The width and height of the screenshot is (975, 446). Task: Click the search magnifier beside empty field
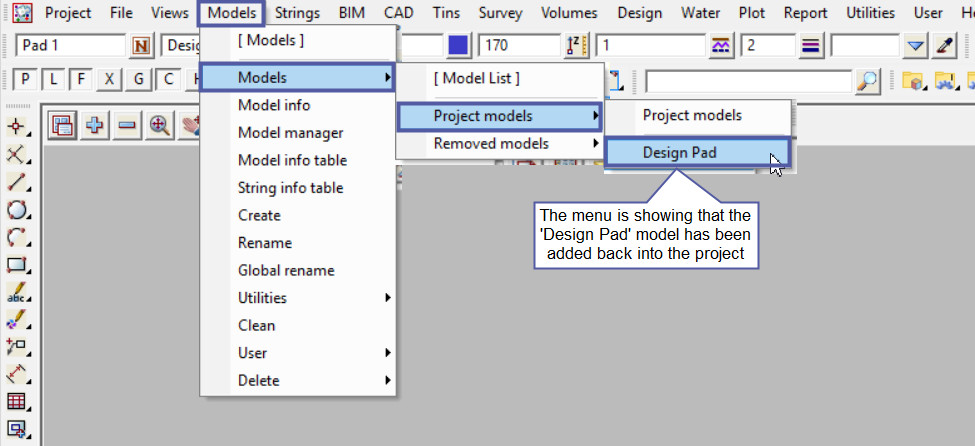pyautogui.click(x=868, y=80)
